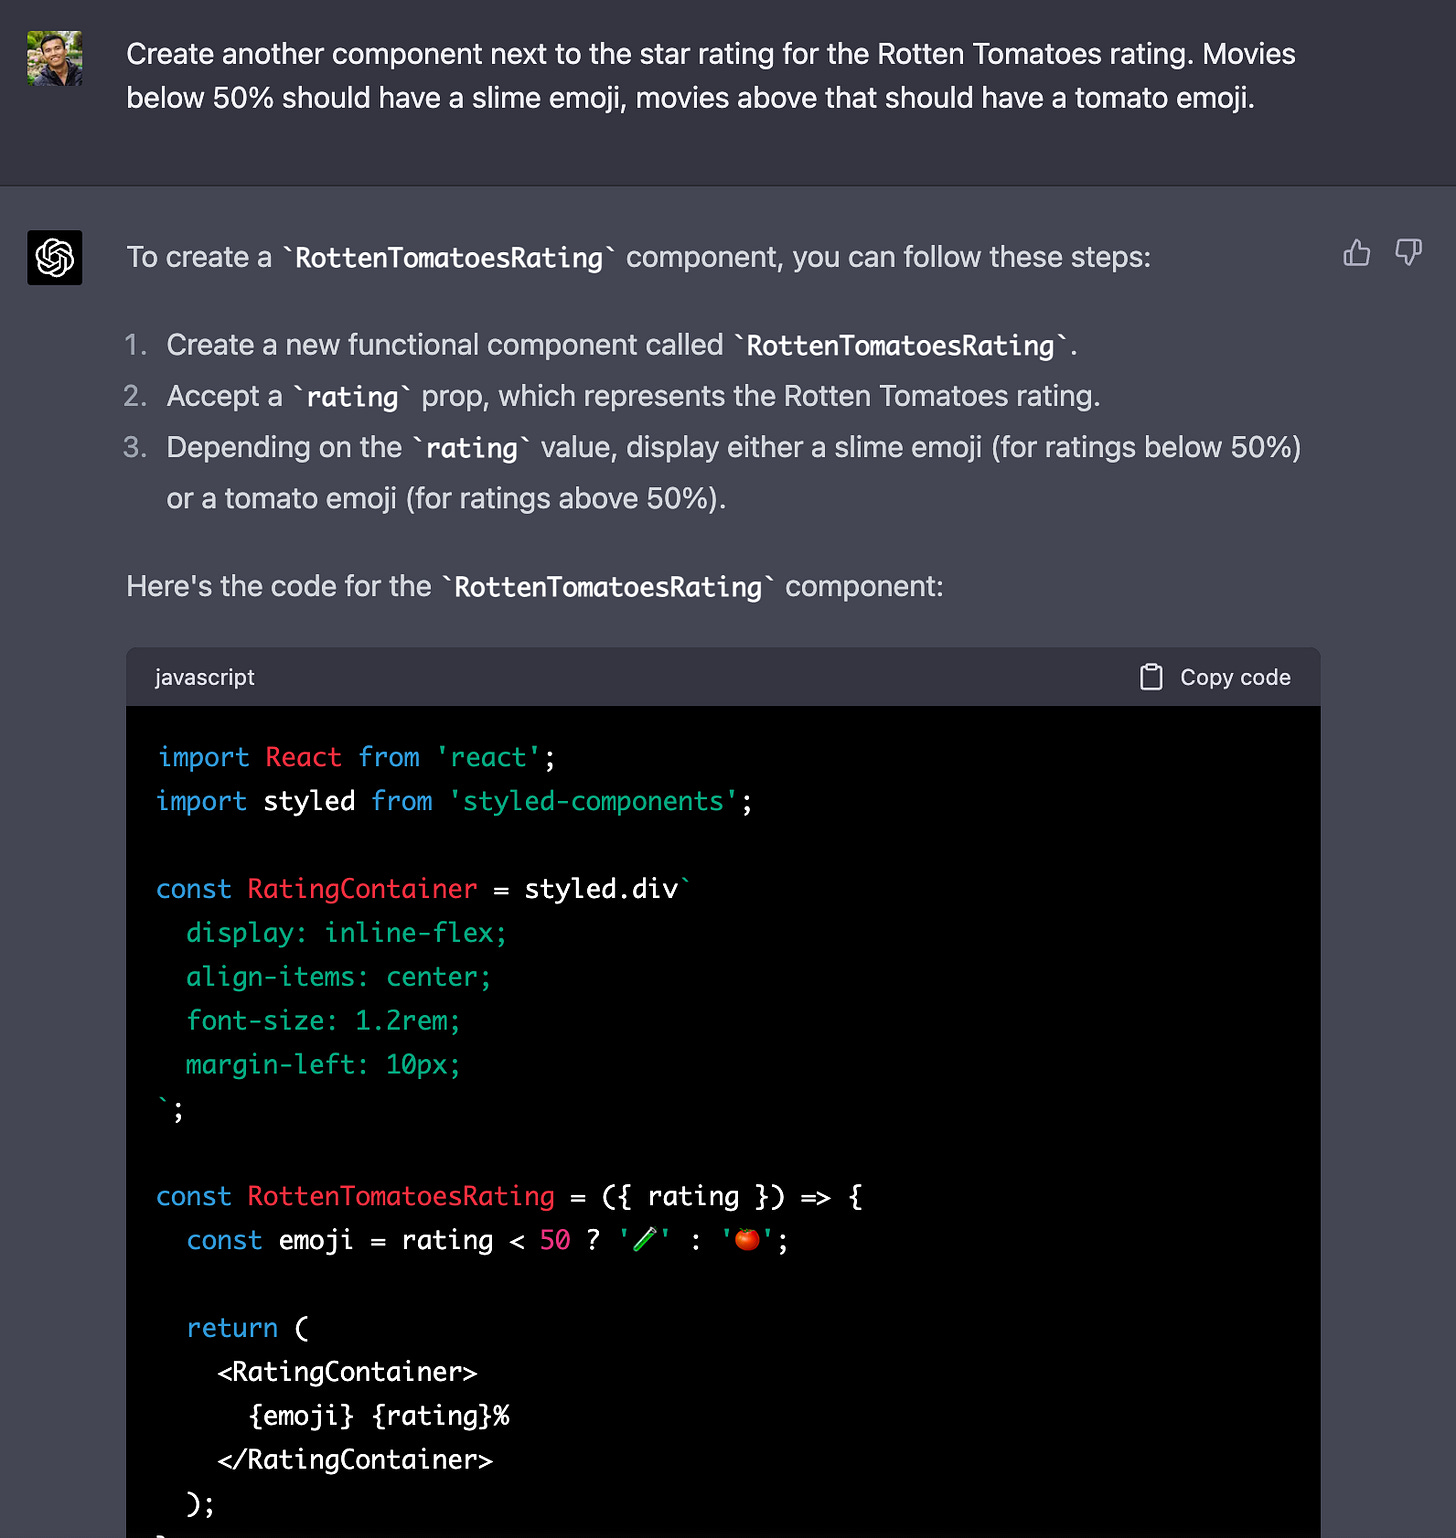Click the 'align-items: center;' code line

pyautogui.click(x=339, y=977)
